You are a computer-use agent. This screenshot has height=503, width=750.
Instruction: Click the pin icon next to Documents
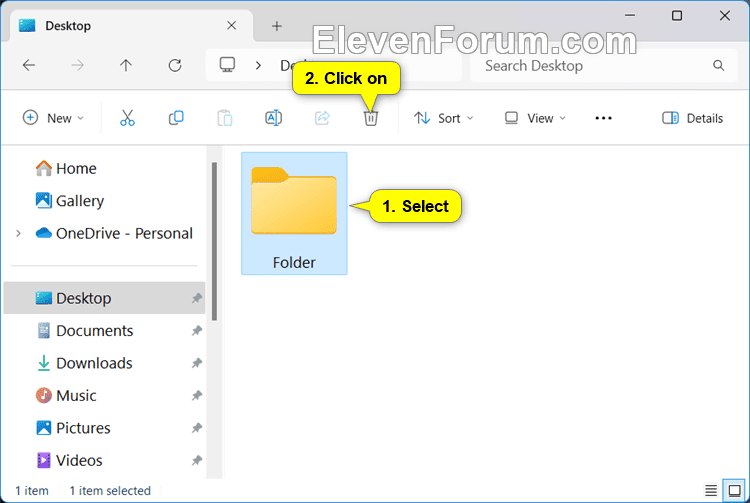(x=197, y=330)
